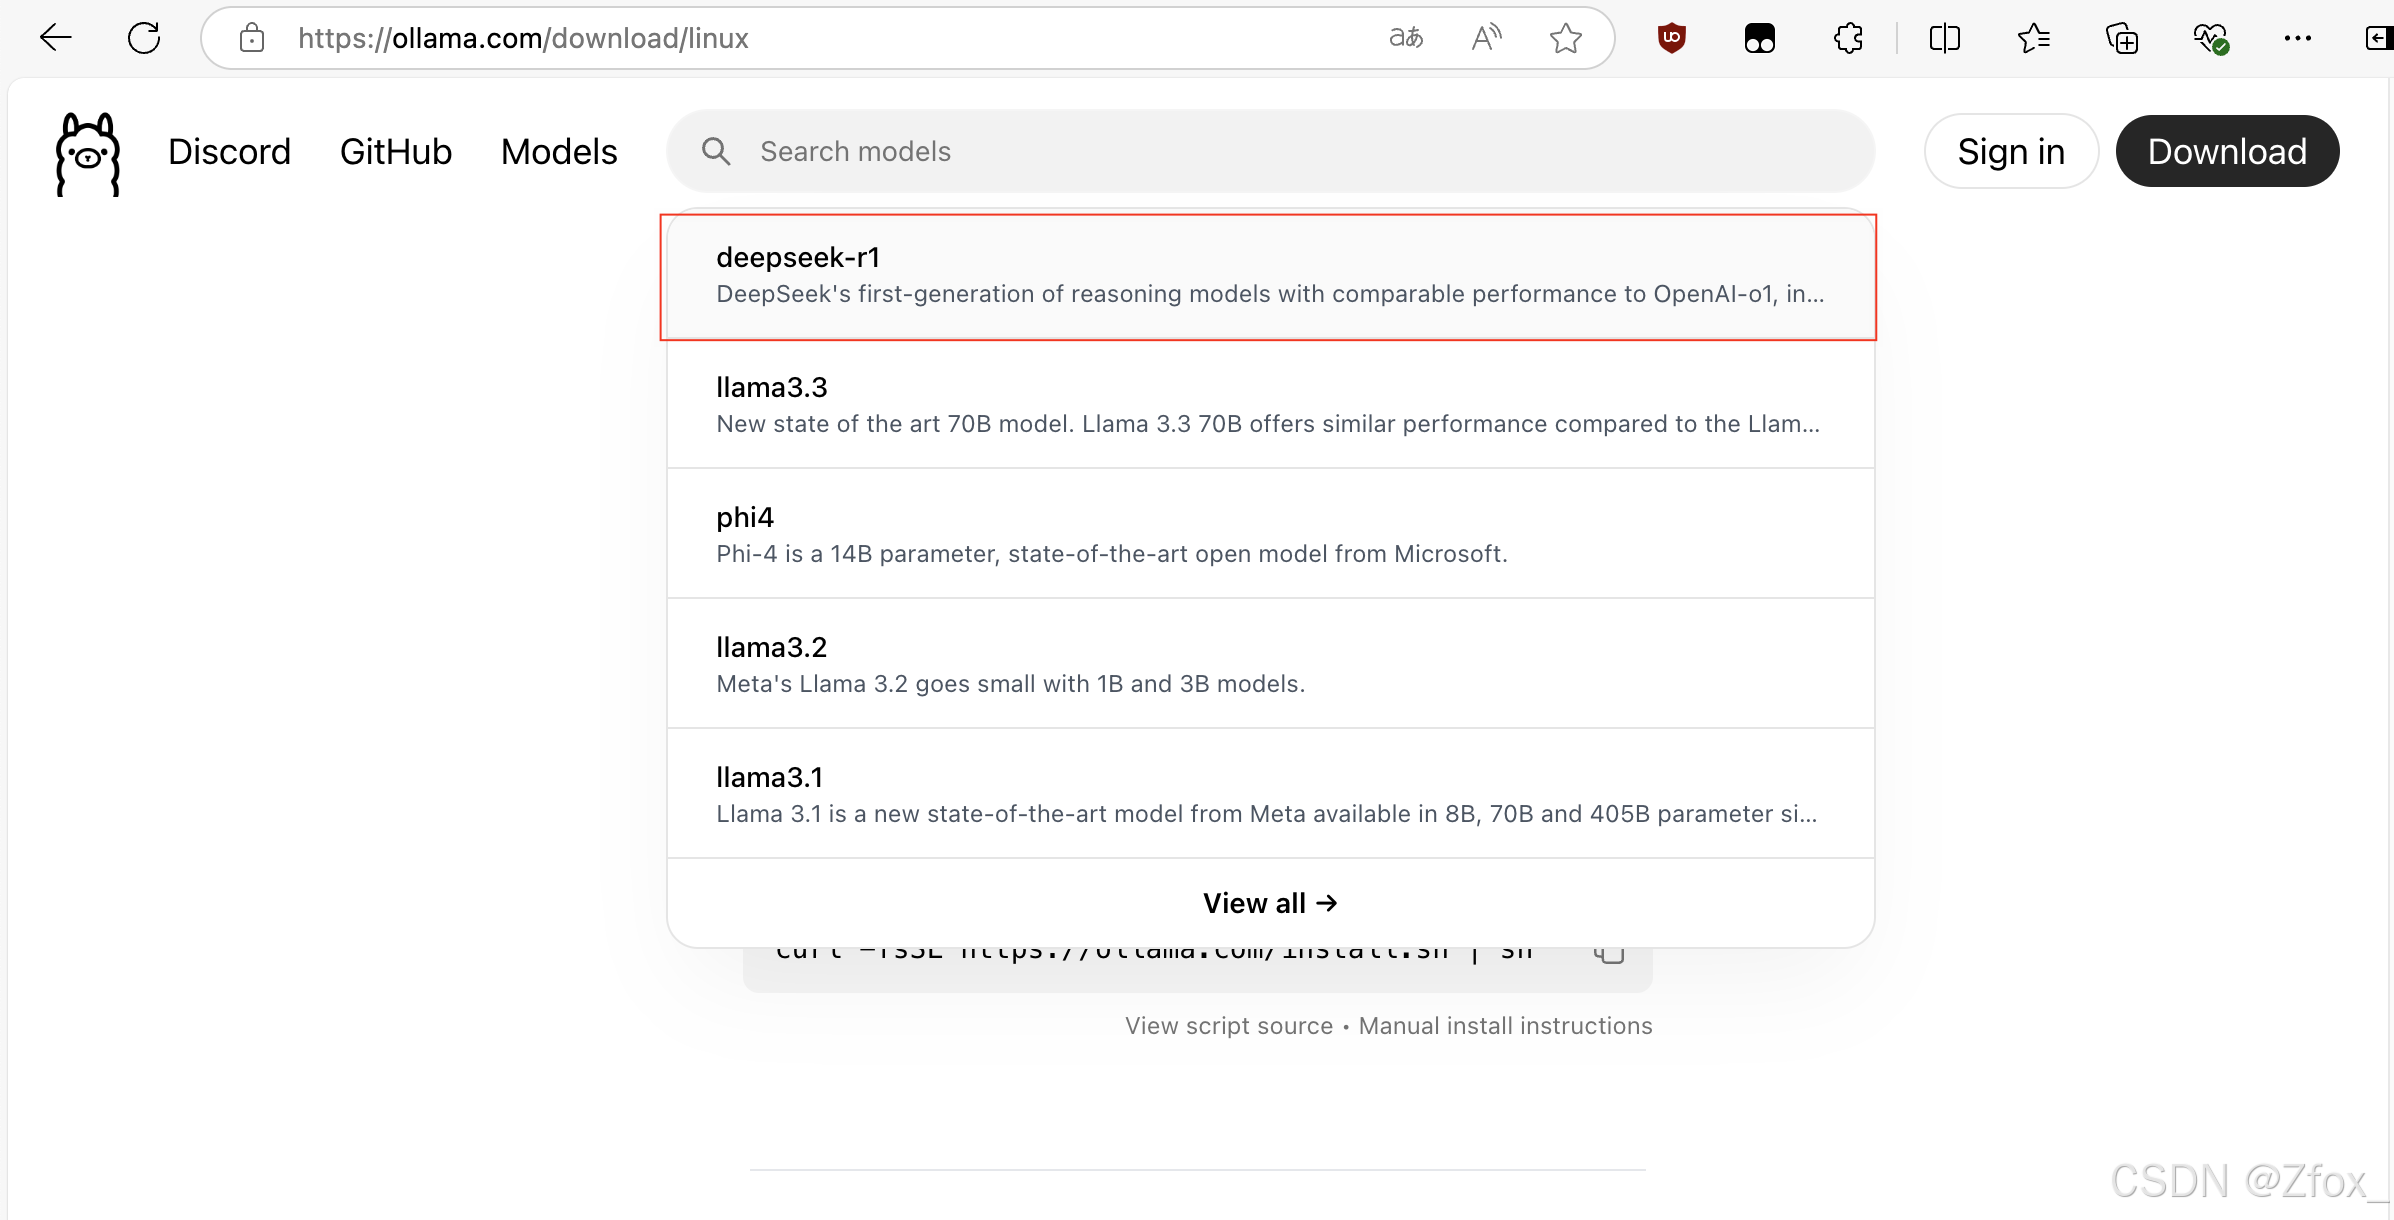
Task: Select the phi4 search result
Action: tap(1270, 534)
